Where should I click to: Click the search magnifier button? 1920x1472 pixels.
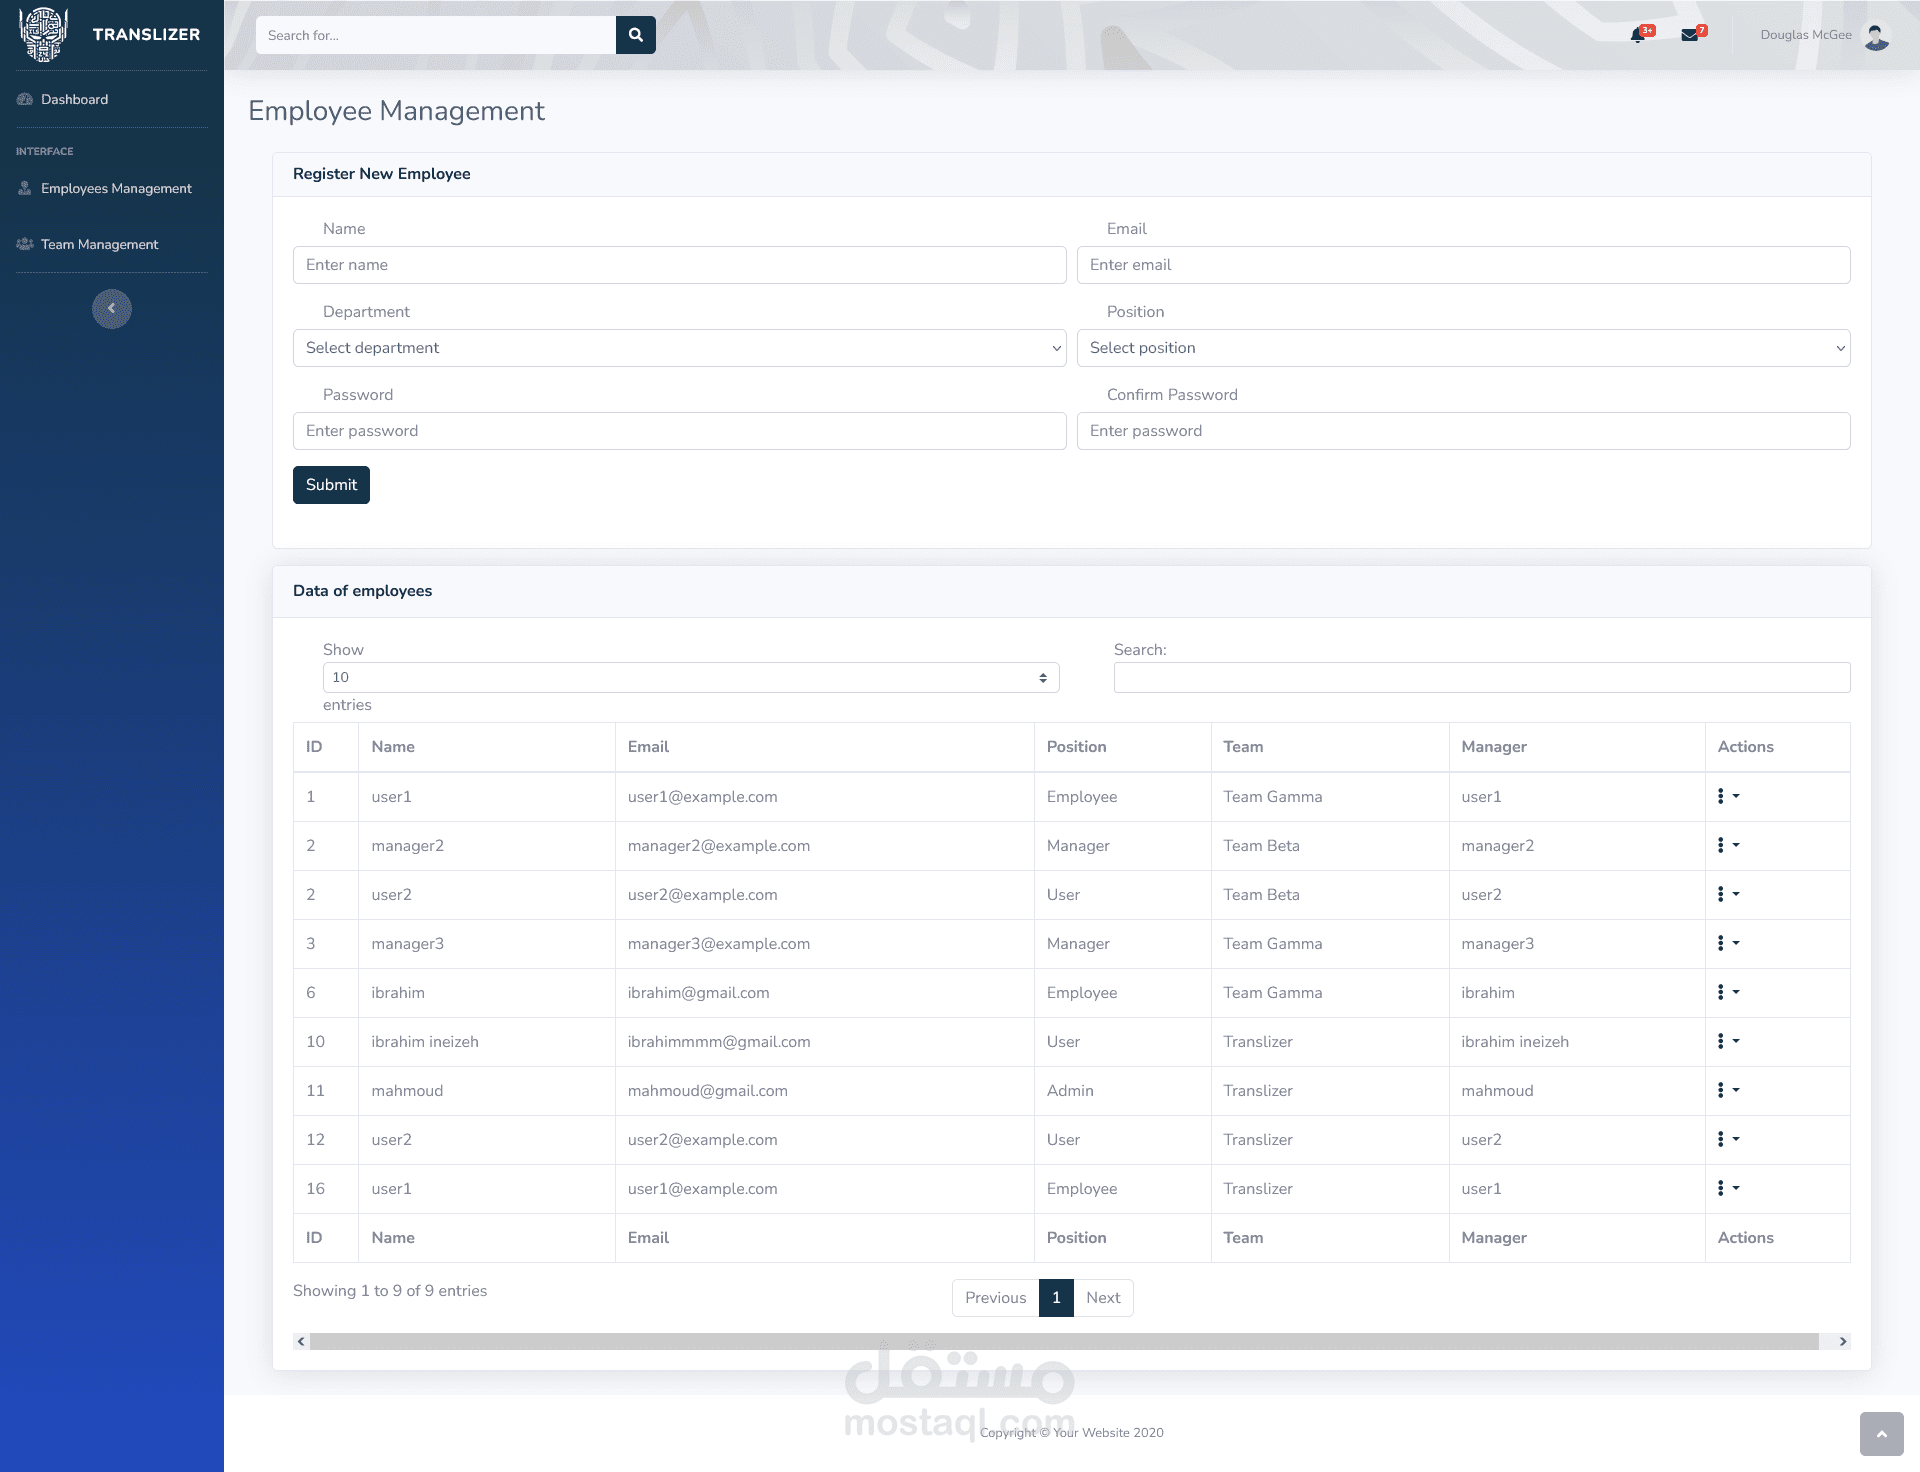click(635, 35)
